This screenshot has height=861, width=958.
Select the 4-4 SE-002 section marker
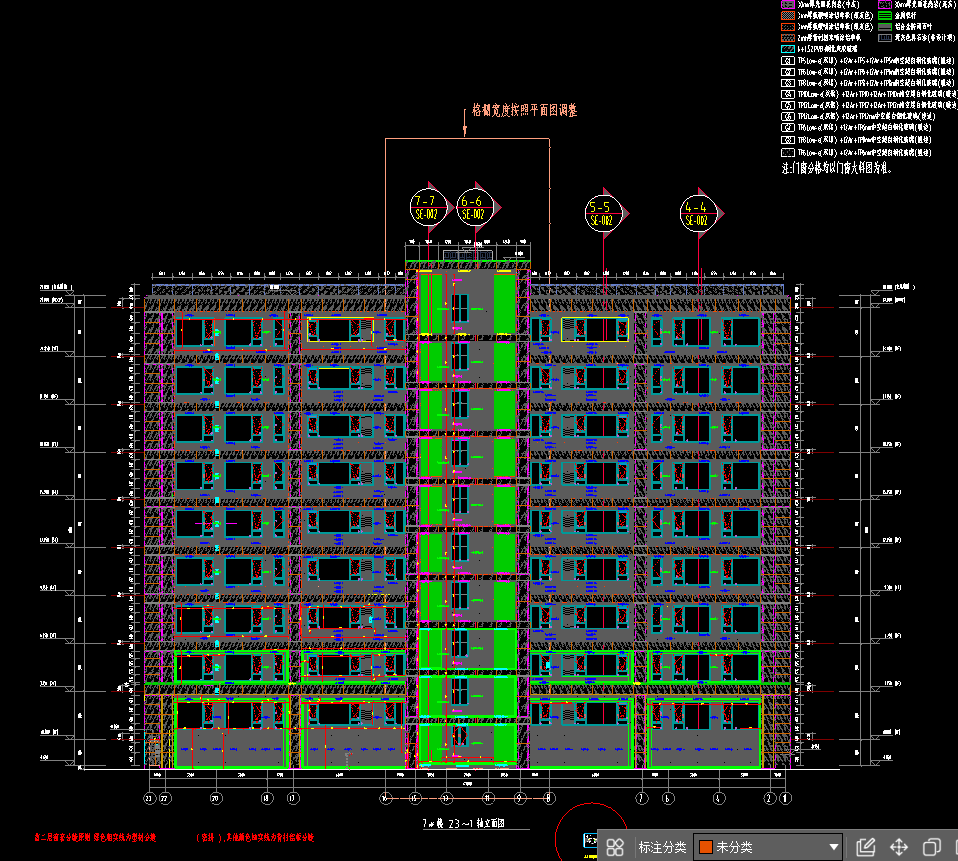[698, 213]
